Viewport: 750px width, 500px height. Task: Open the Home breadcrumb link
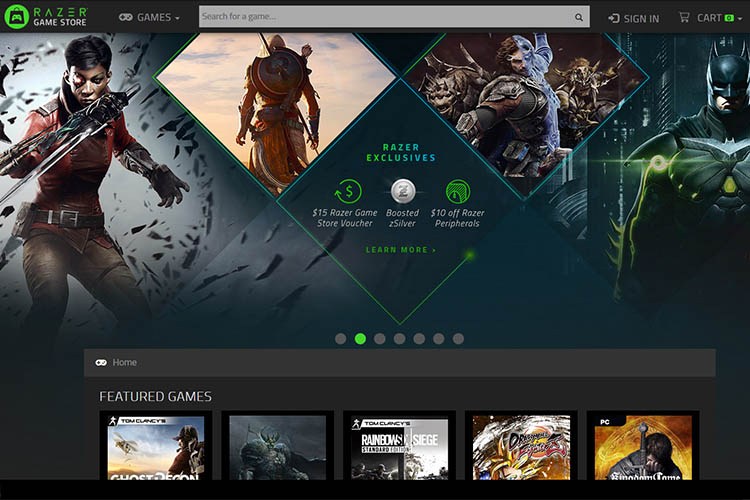coord(124,363)
